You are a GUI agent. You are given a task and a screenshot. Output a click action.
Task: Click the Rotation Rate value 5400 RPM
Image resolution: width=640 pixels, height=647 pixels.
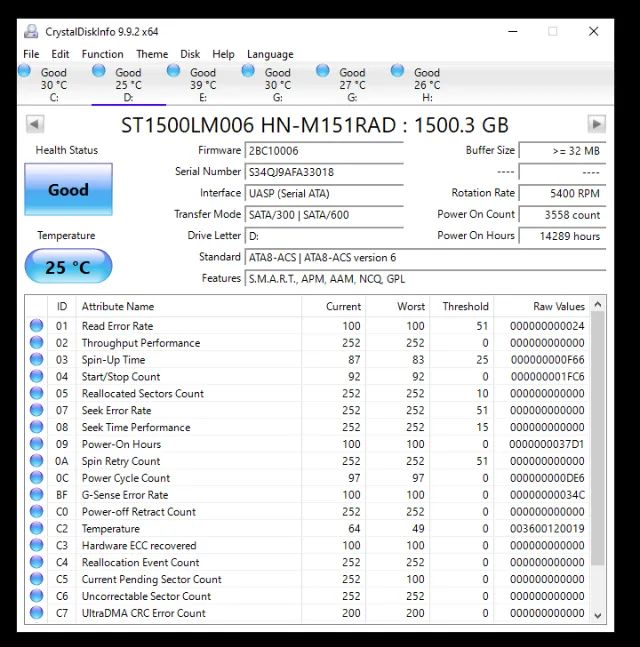(562, 194)
